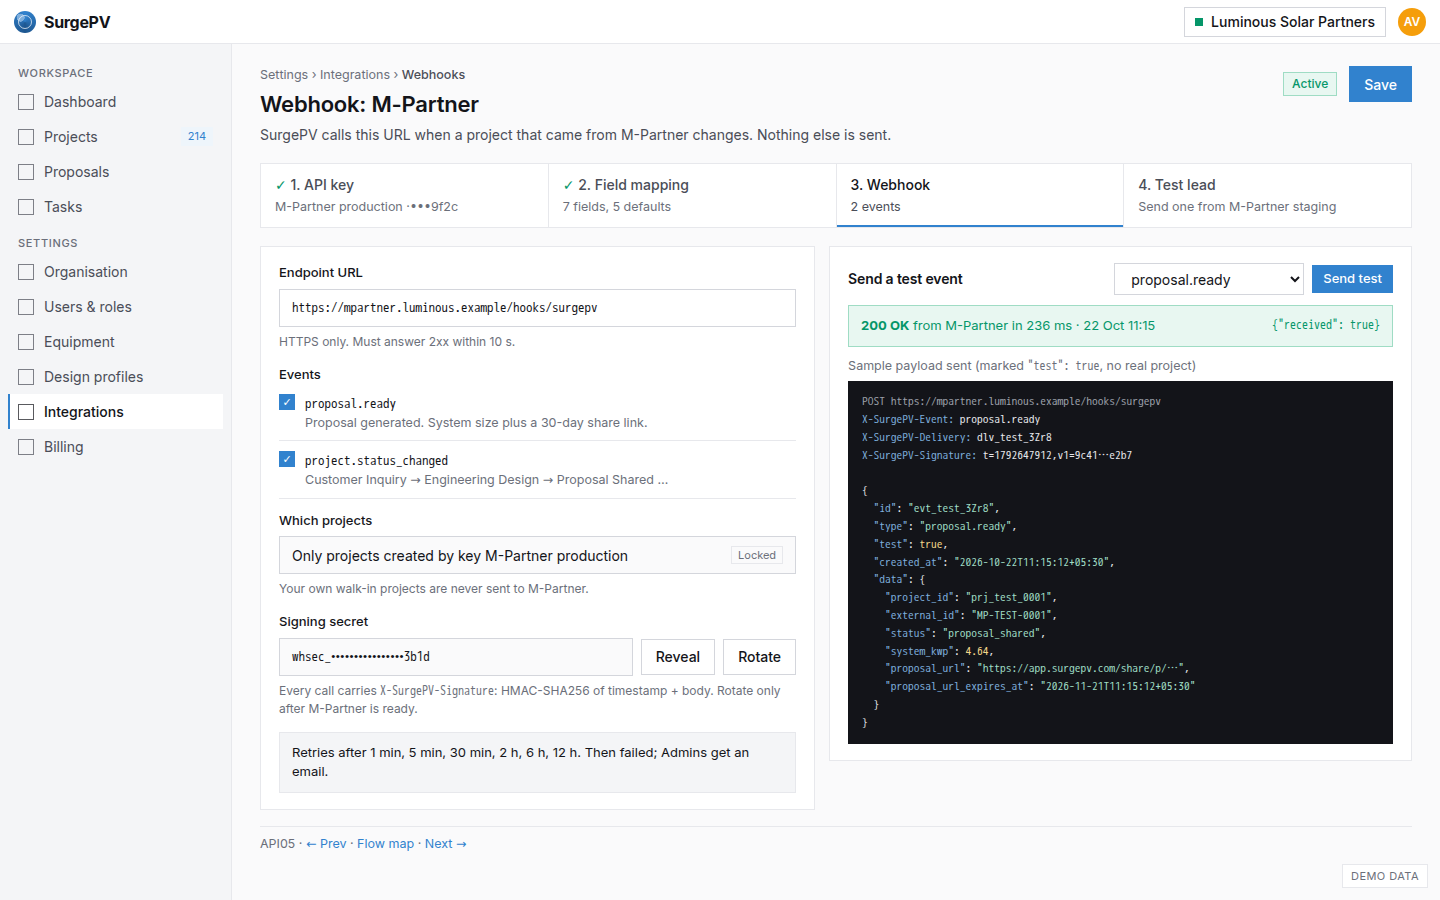The height and width of the screenshot is (900, 1440).
Task: Click the Projects icon in the sidebar
Action: [26, 137]
